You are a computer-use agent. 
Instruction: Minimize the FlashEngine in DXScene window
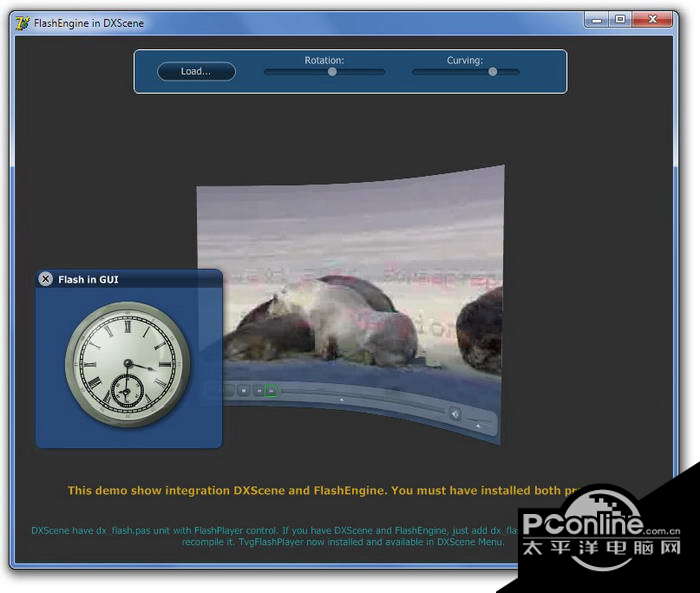point(597,20)
